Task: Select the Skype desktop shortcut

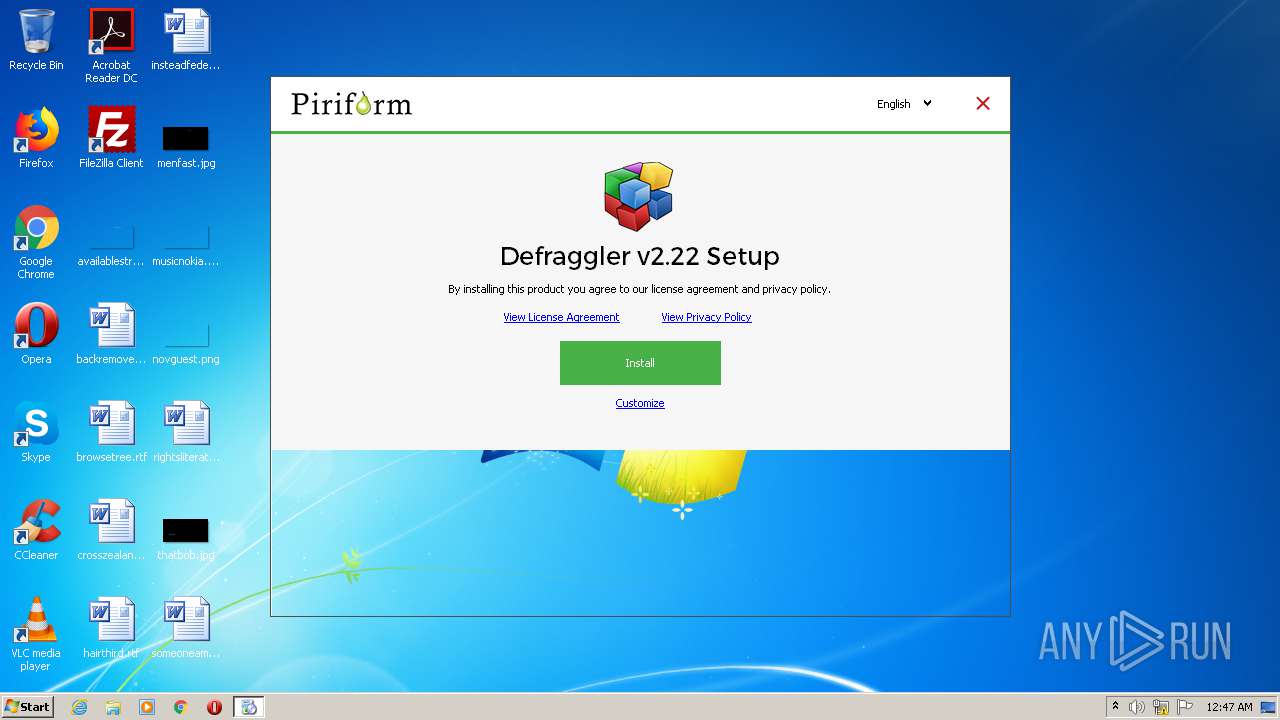Action: [x=36, y=432]
